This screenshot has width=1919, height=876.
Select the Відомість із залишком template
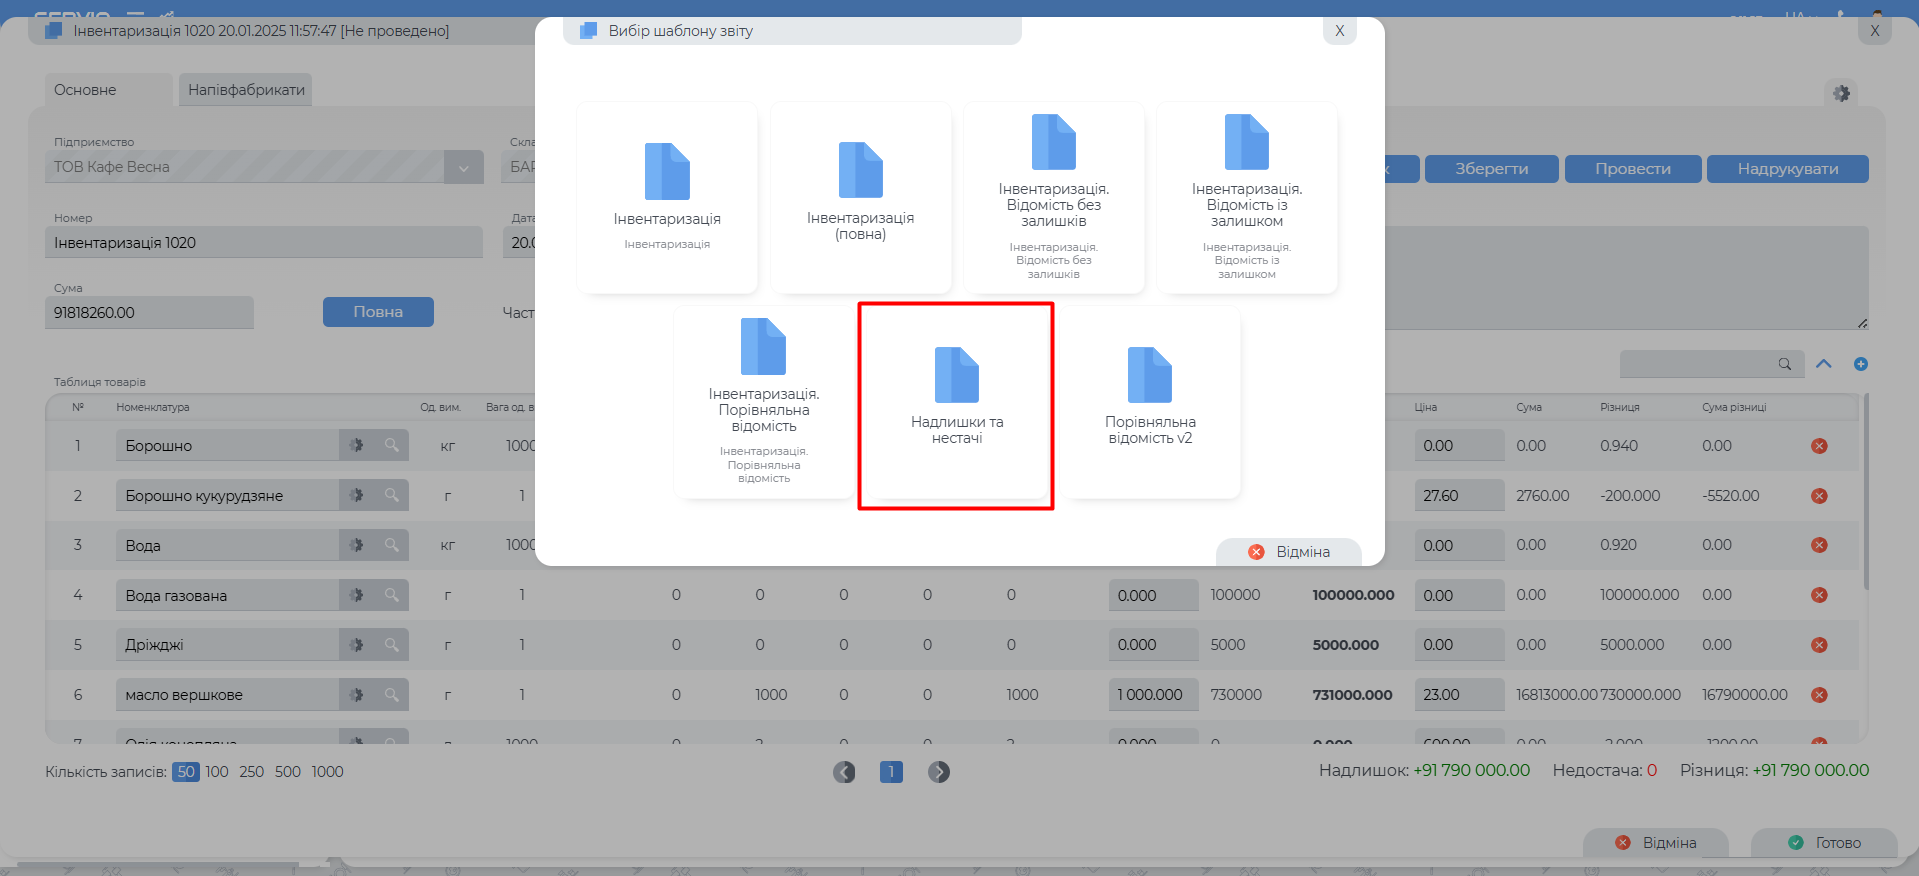1246,196
